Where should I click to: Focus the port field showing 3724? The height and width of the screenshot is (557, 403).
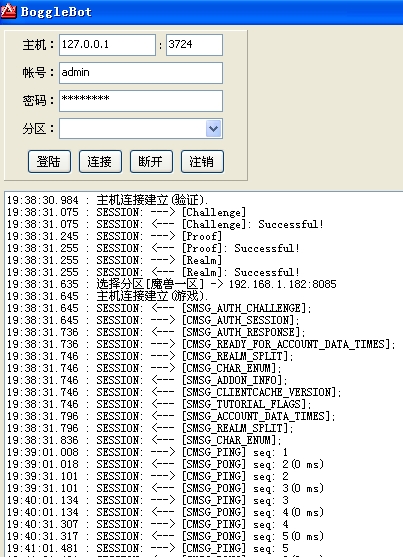pos(194,45)
